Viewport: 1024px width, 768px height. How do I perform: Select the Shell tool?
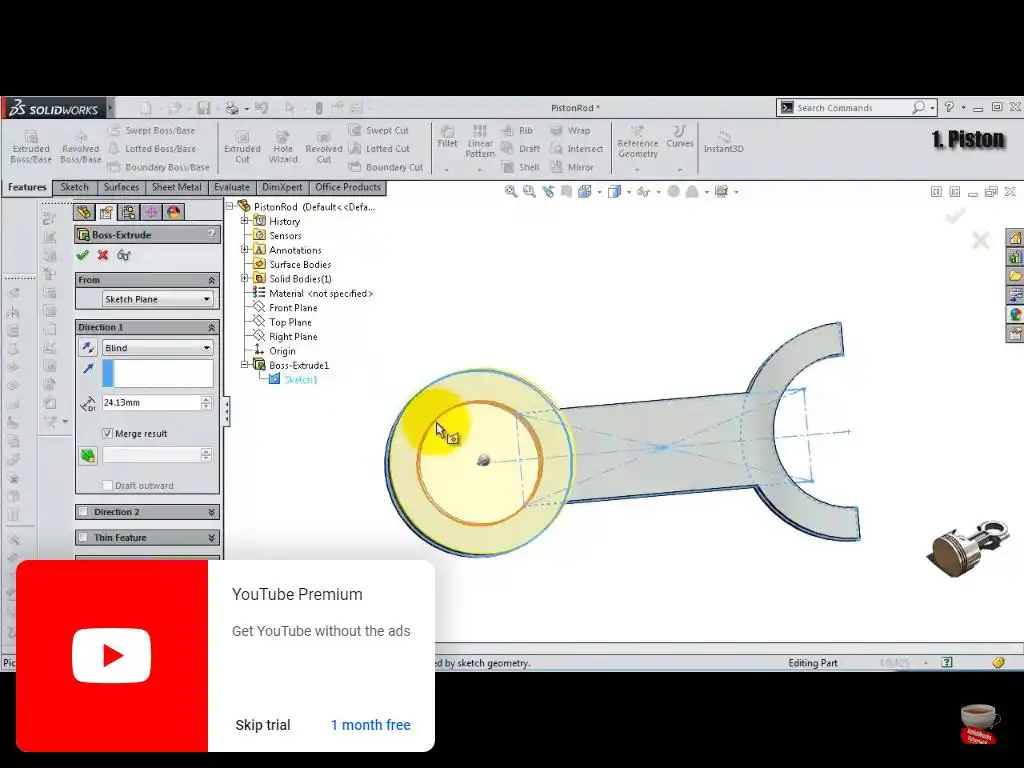[521, 167]
